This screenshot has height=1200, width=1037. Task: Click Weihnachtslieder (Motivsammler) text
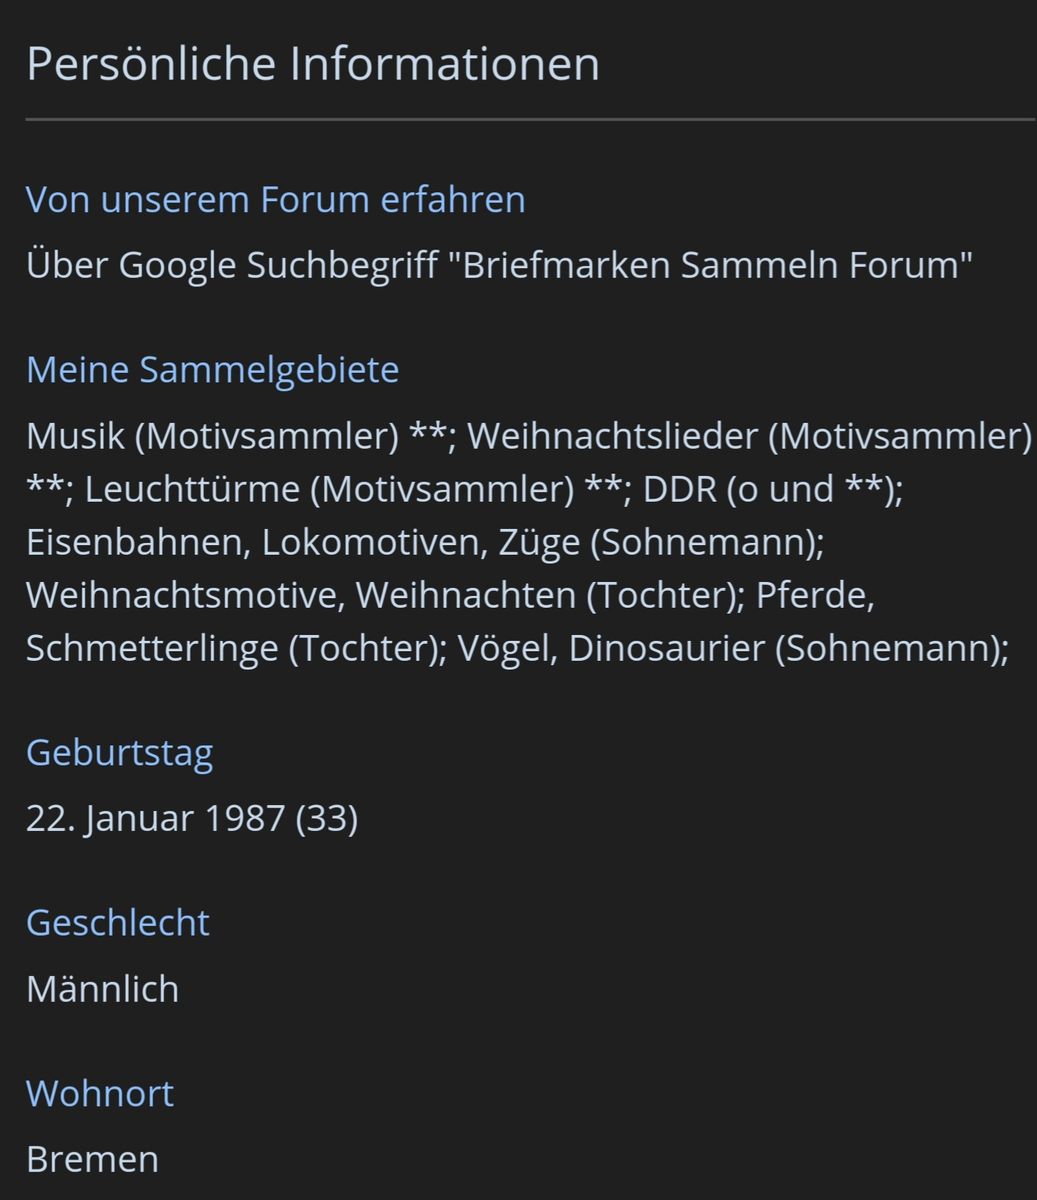tap(750, 436)
